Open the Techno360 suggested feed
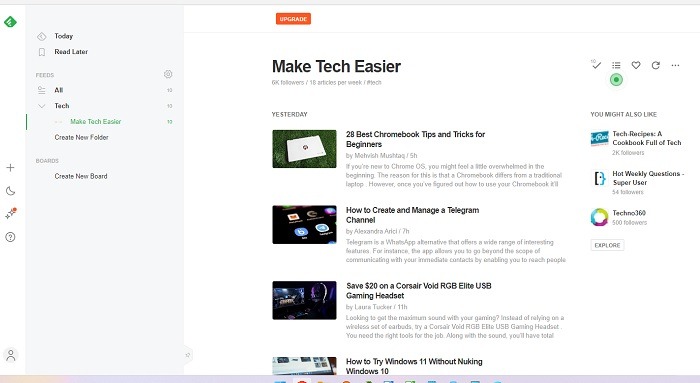Image resolution: width=700 pixels, height=383 pixels. (629, 213)
